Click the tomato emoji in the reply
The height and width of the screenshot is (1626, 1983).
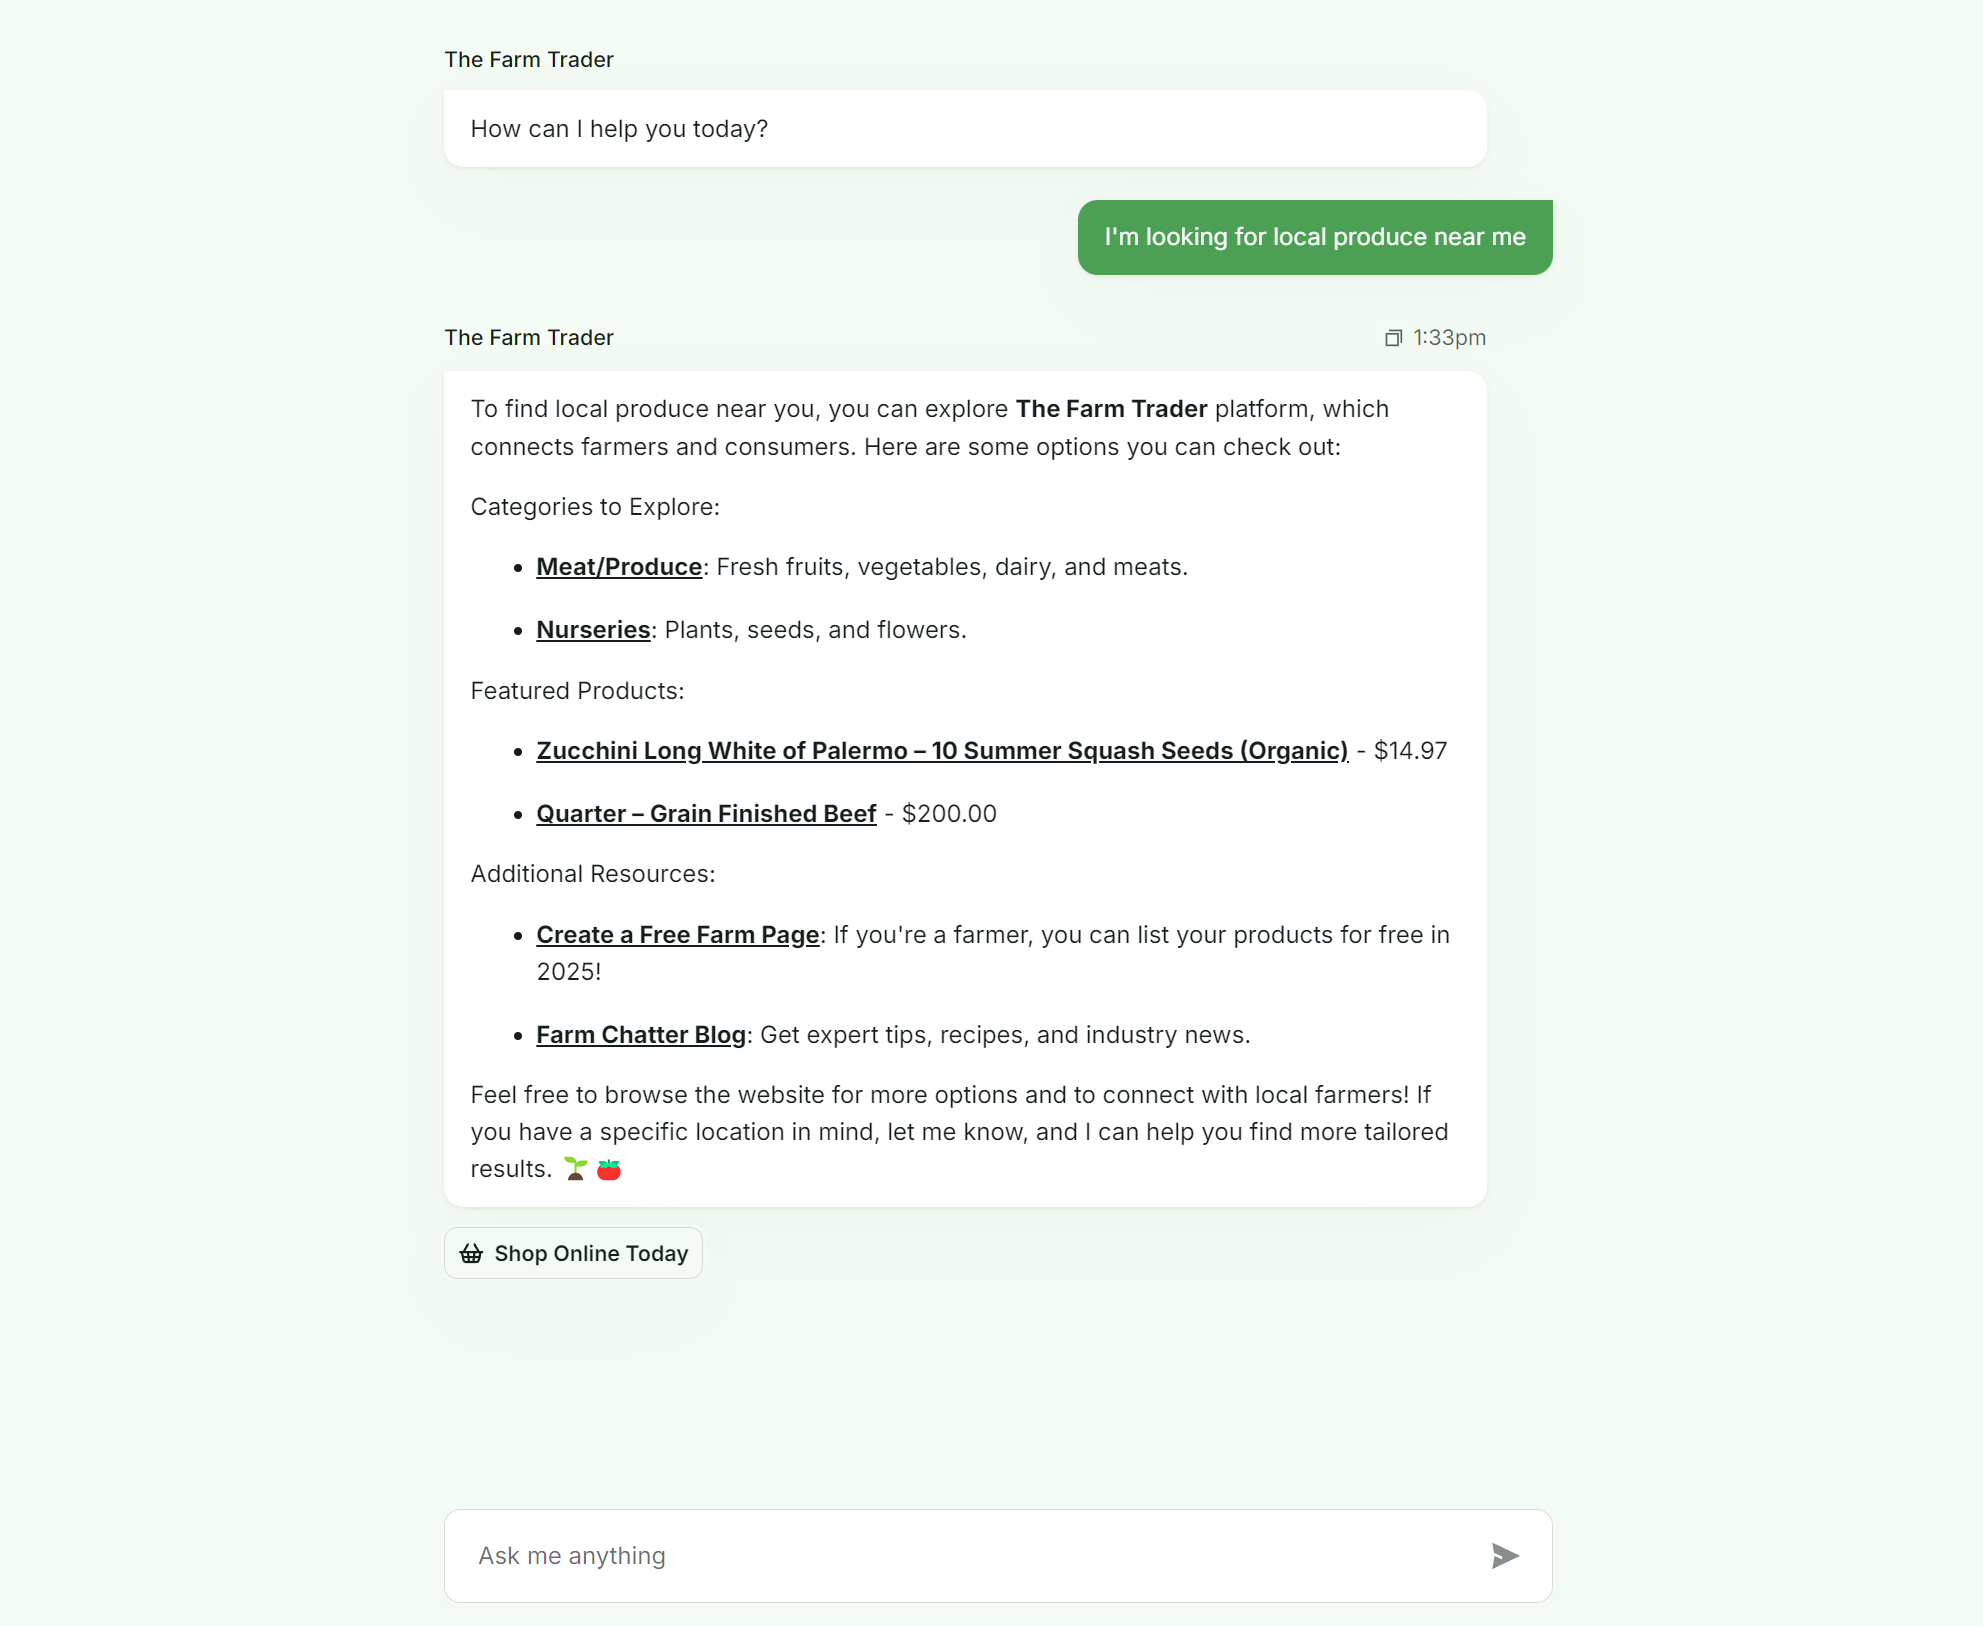pyautogui.click(x=609, y=1169)
